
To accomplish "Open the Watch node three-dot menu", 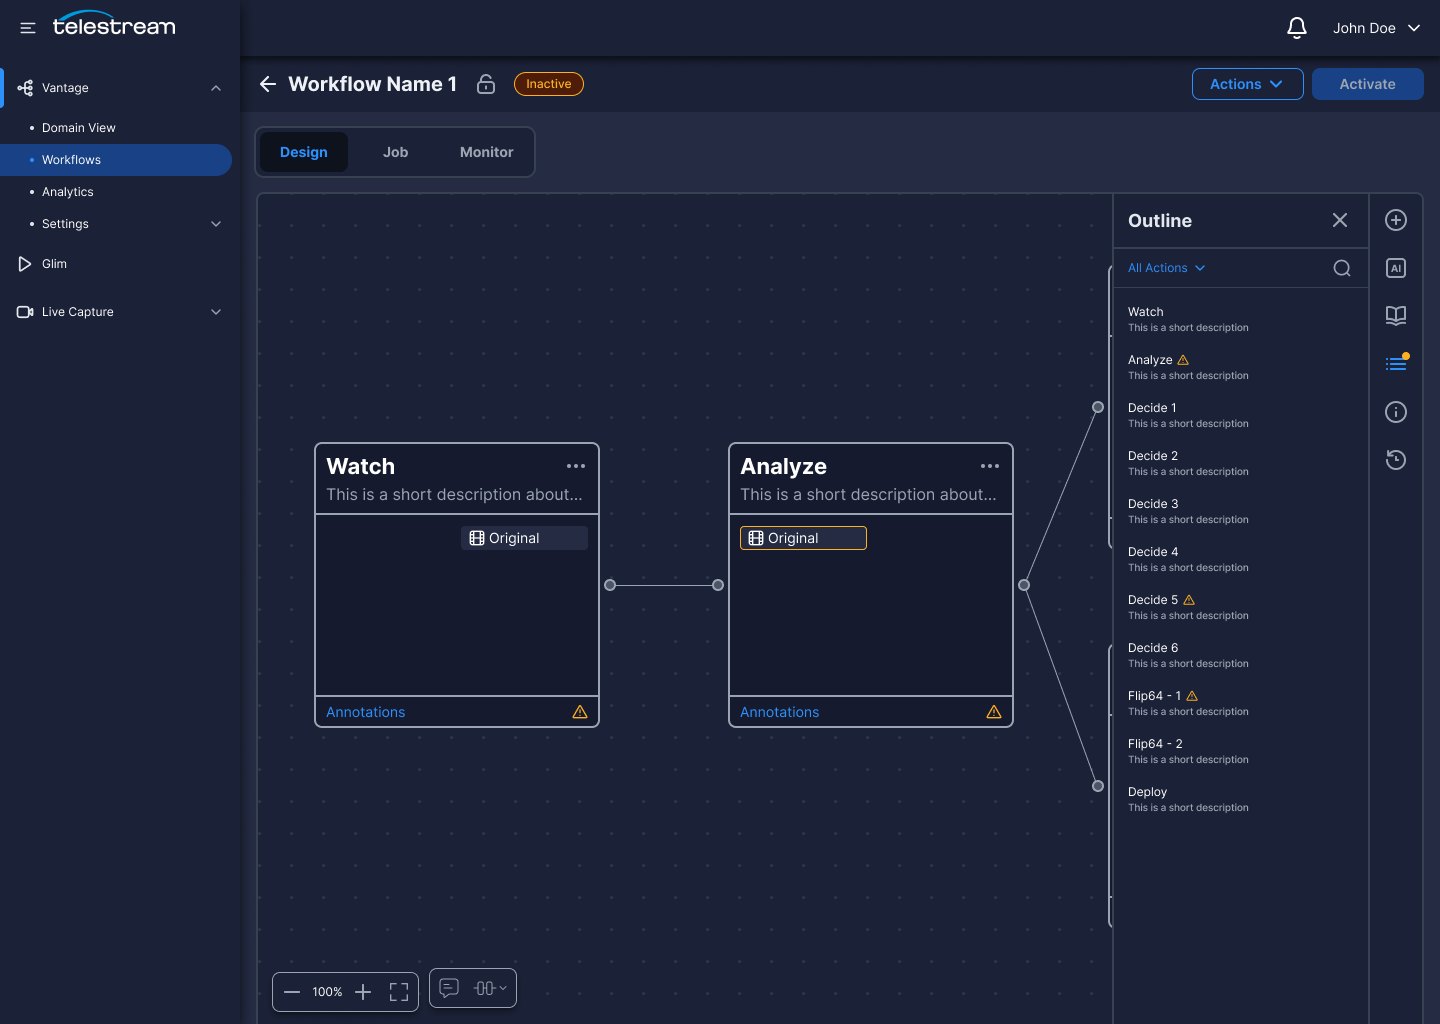I will [x=576, y=466].
